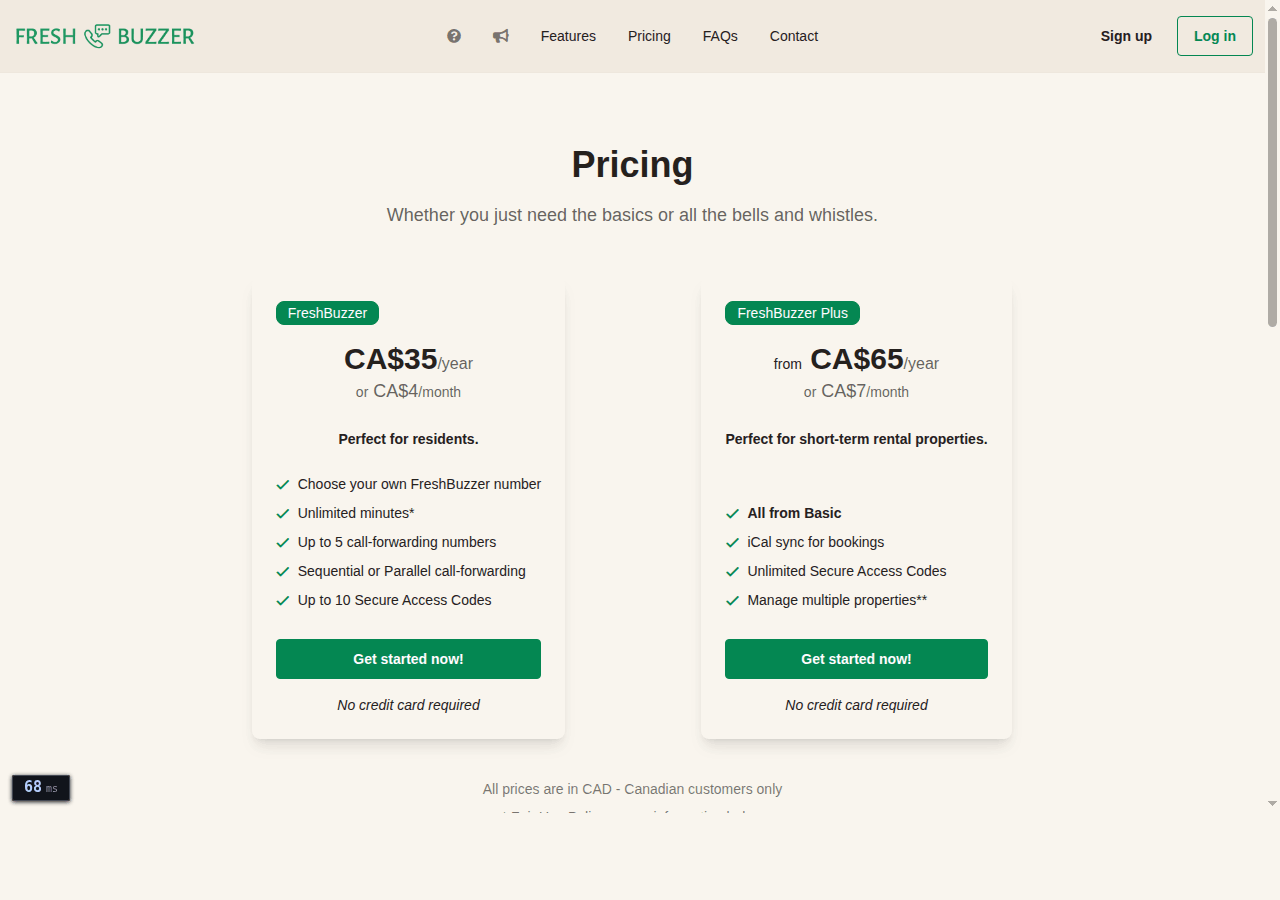Image resolution: width=1280 pixels, height=900 pixels.
Task: Click the megaphone announcements icon
Action: 501,36
